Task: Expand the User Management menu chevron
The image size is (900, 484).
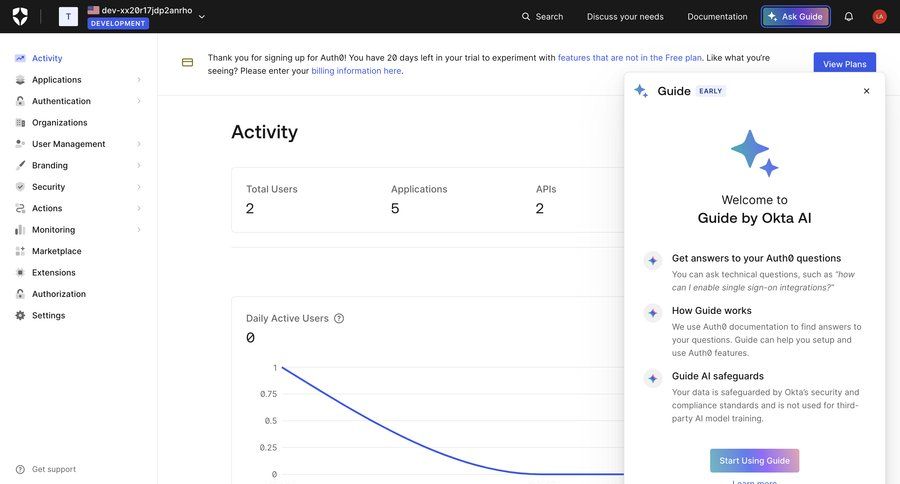Action: tap(139, 144)
